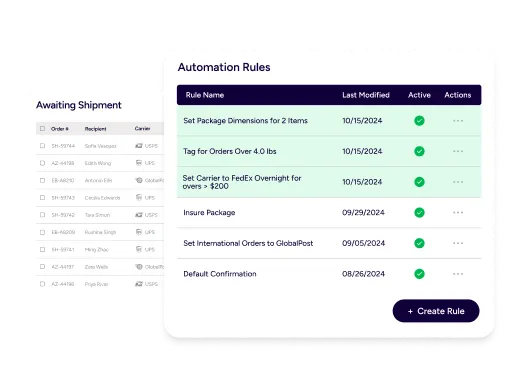The width and height of the screenshot is (519, 390).
Task: Open rule 'Set Carrier to FedEx Overnight'
Action: click(x=242, y=182)
